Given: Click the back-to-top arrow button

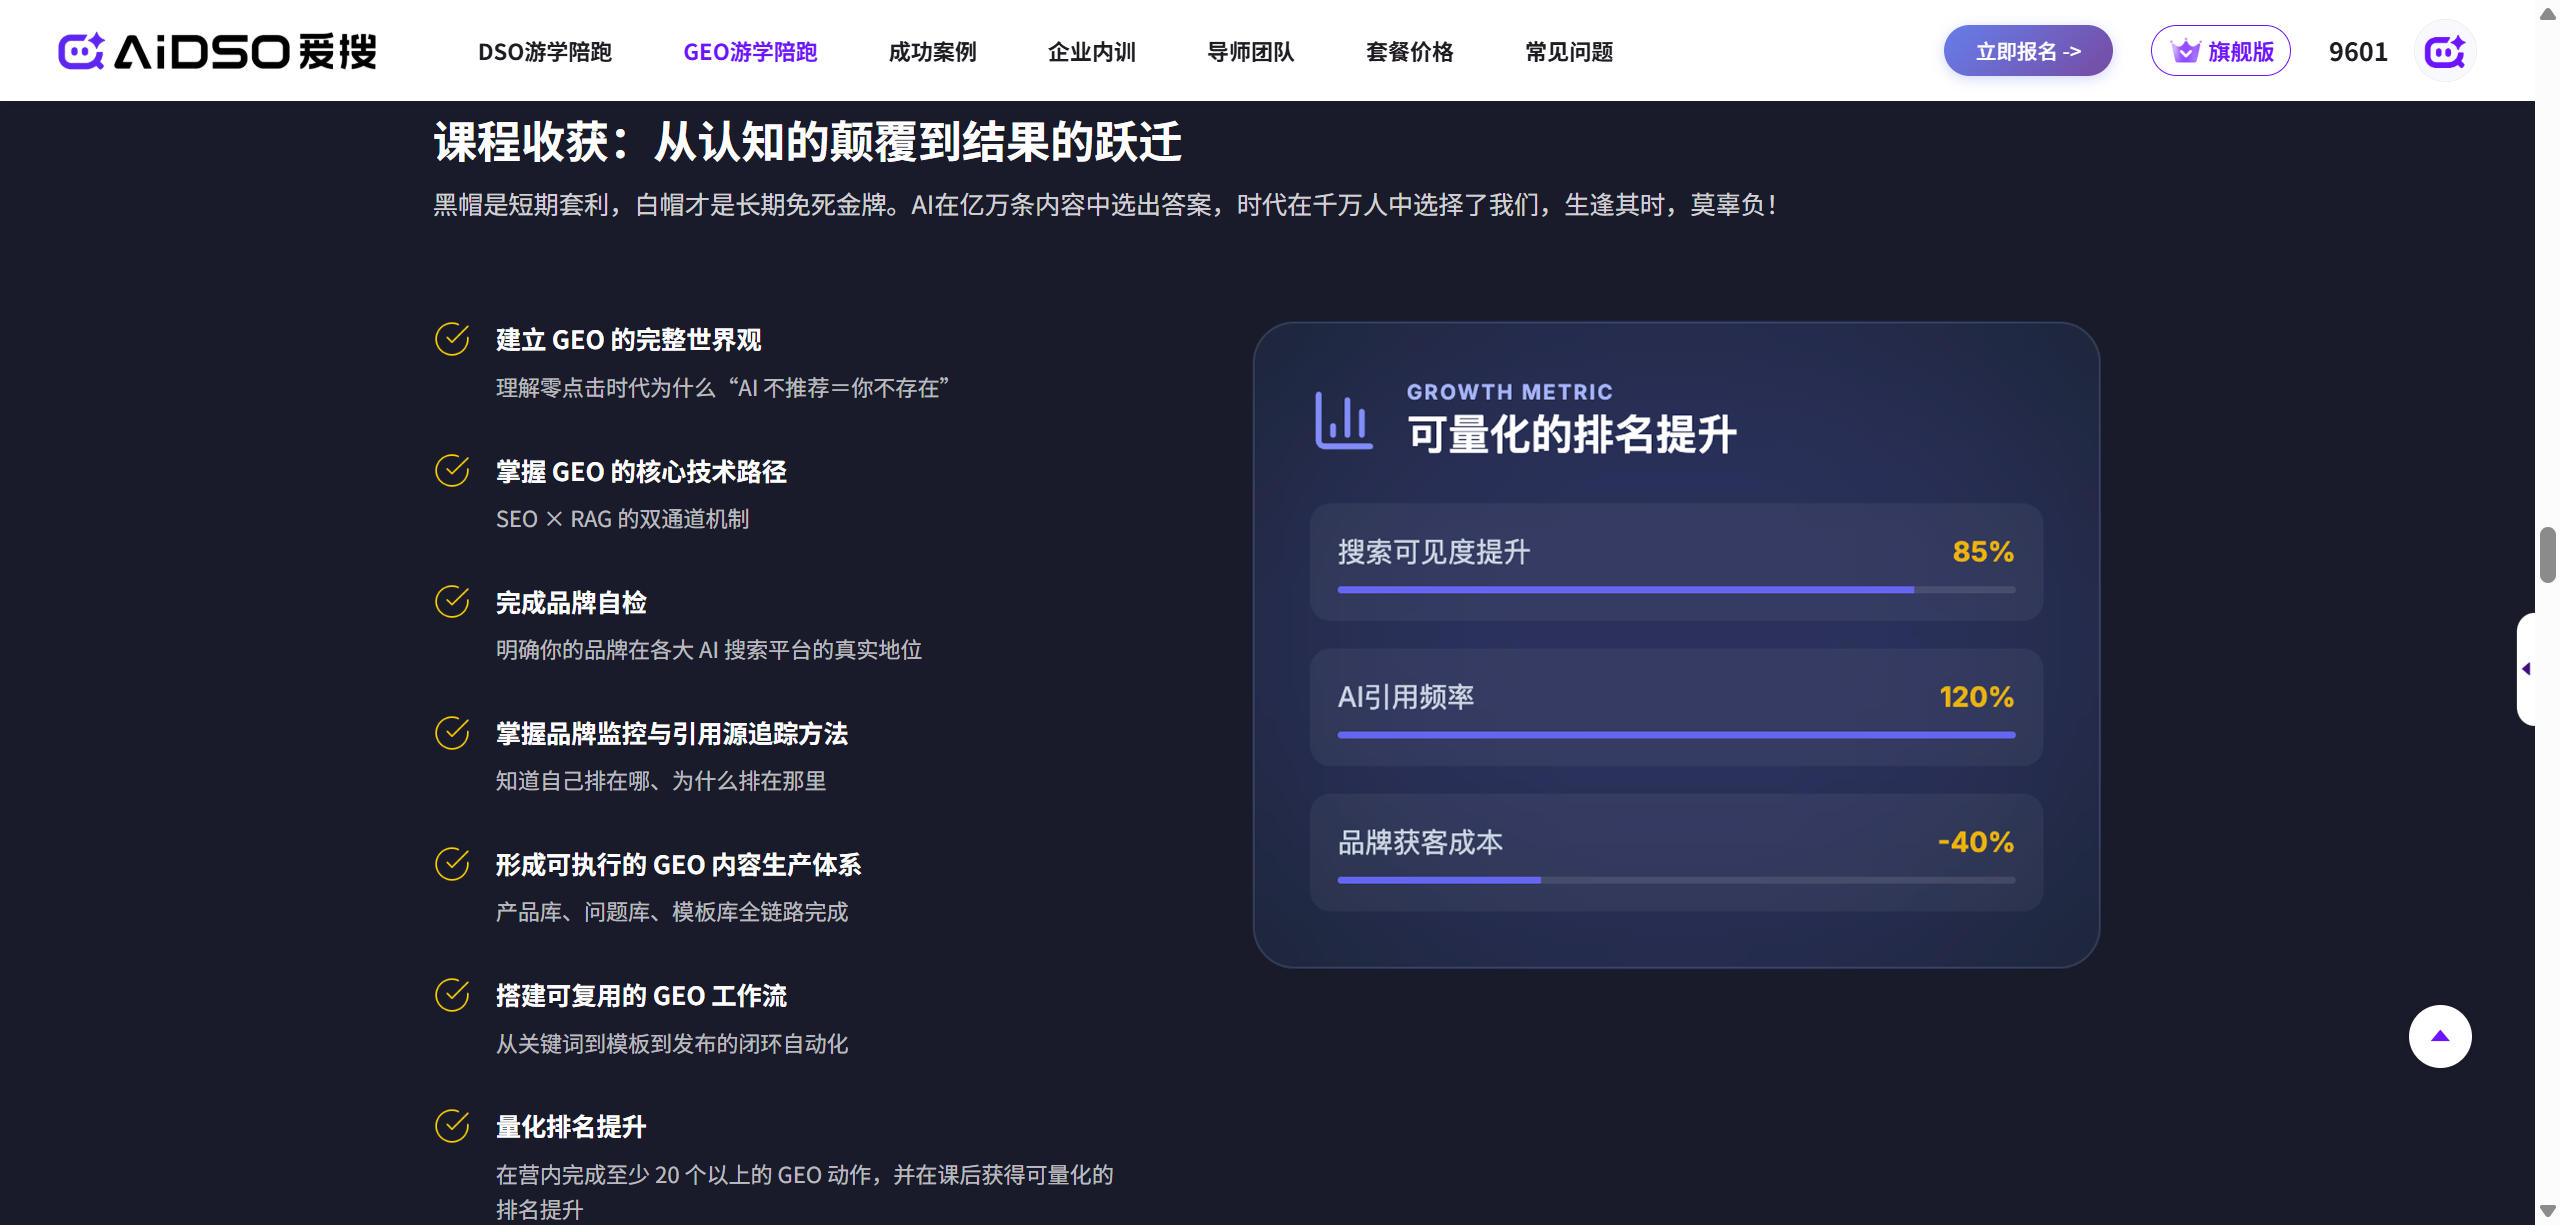Looking at the screenshot, I should tap(2439, 1036).
